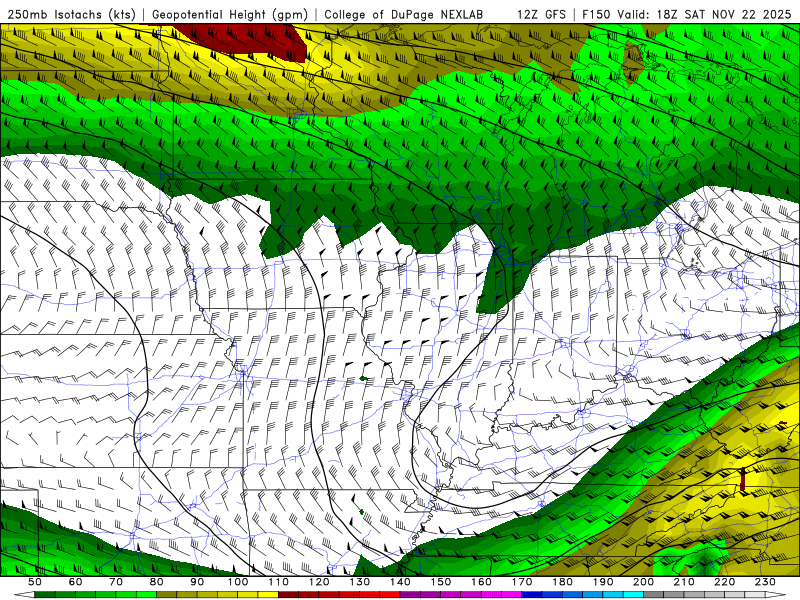The height and width of the screenshot is (600, 800).
Task: Click the '150' label on the color scale
Action: [x=441, y=582]
